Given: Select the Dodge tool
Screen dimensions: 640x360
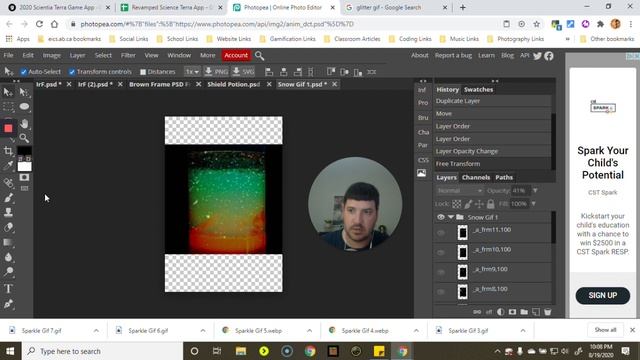Looking at the screenshot, I should 8,272.
